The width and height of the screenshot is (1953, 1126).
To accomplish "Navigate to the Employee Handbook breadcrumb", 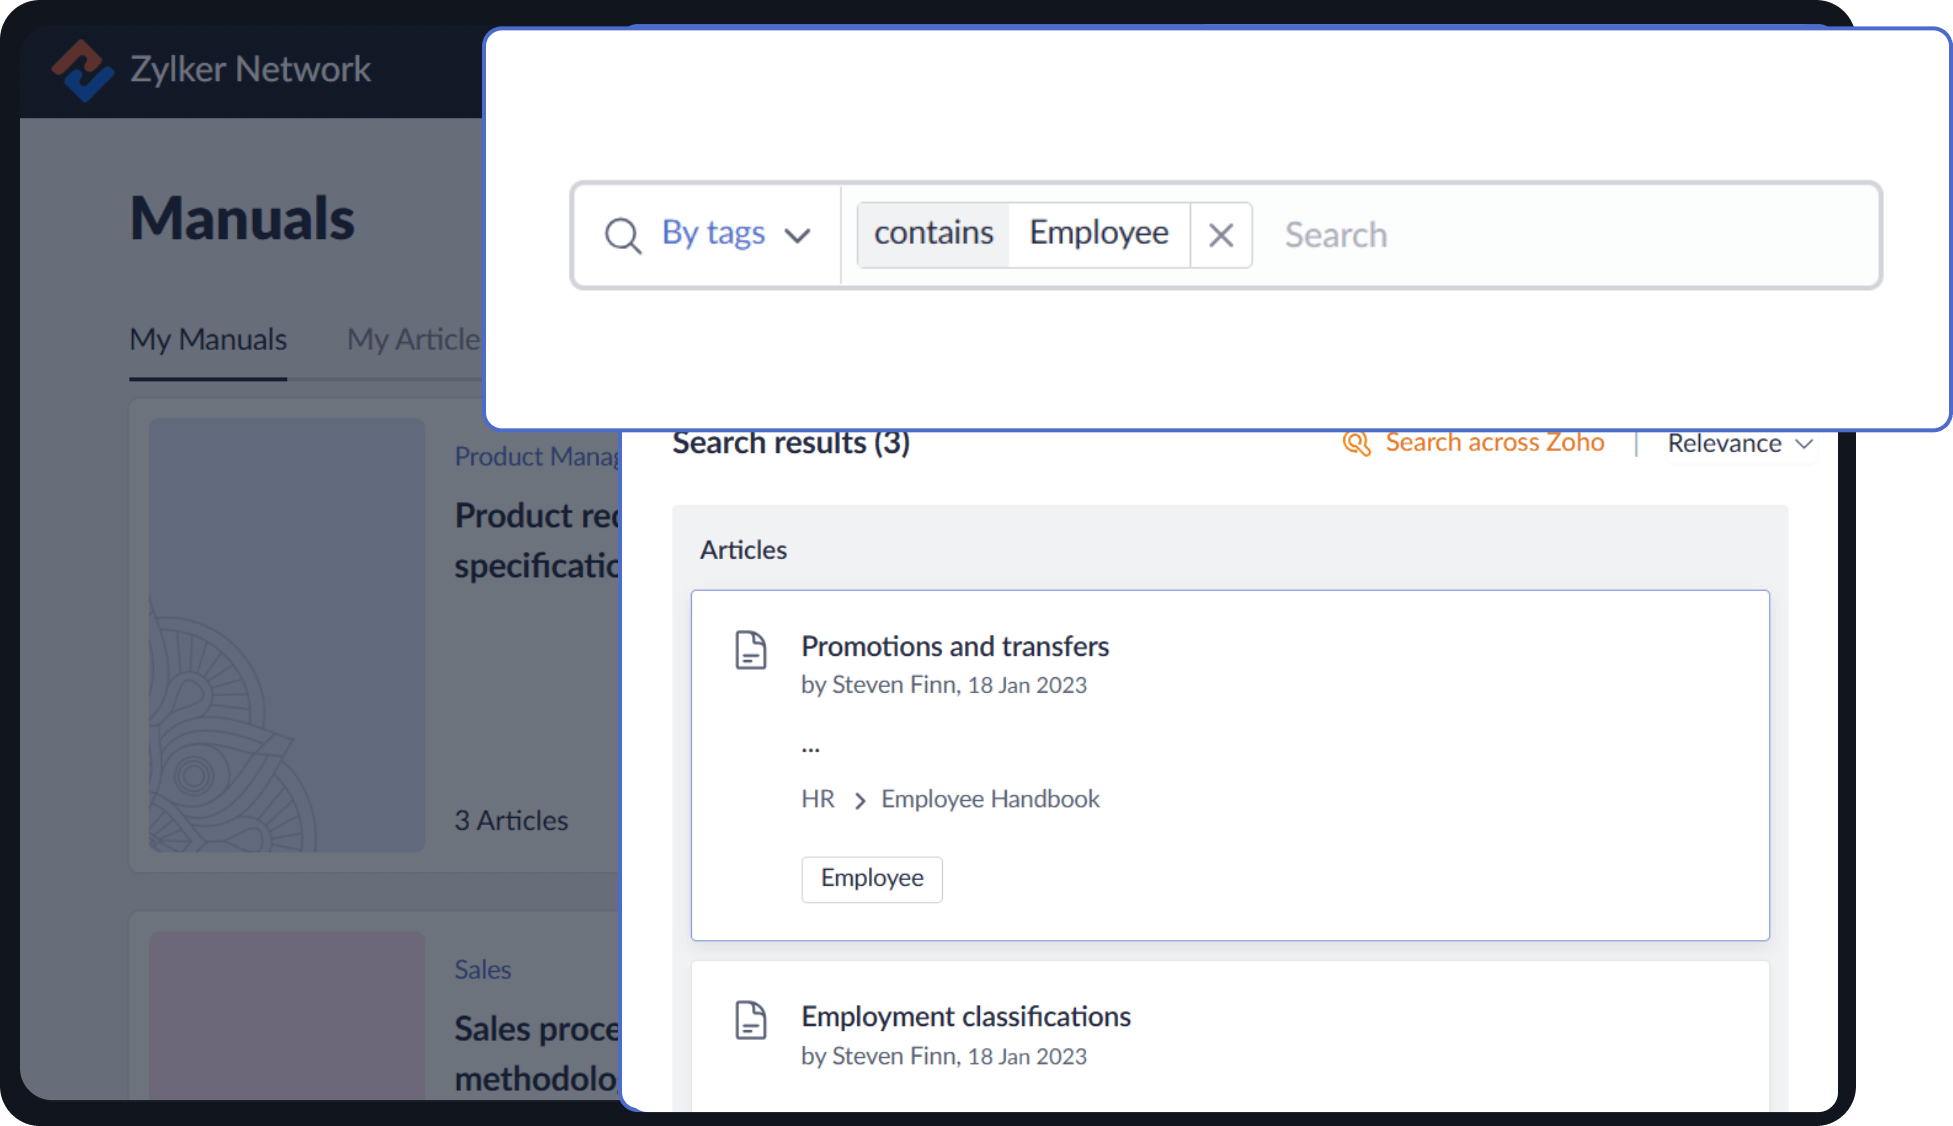I will point(989,799).
